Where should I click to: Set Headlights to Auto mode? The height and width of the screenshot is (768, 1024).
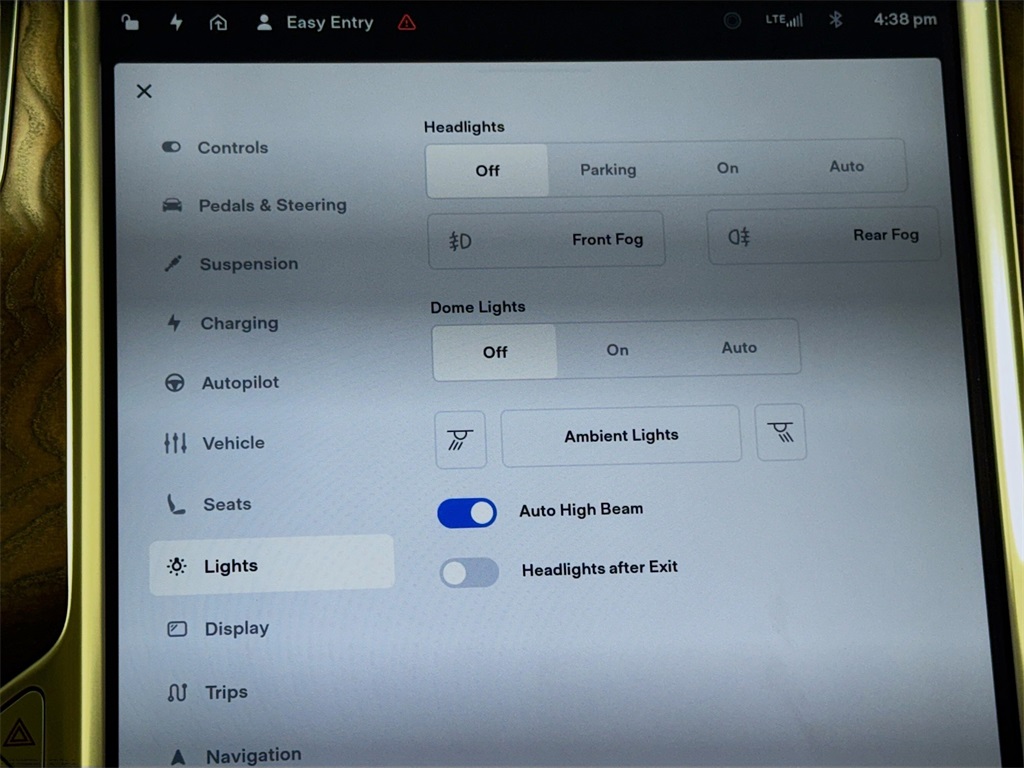click(x=846, y=167)
